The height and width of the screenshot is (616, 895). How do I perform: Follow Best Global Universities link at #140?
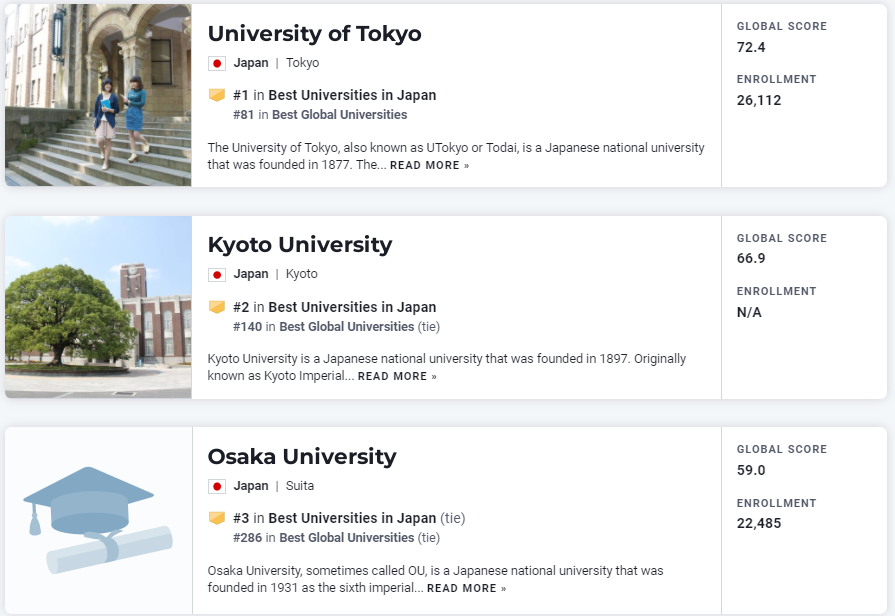pos(346,327)
